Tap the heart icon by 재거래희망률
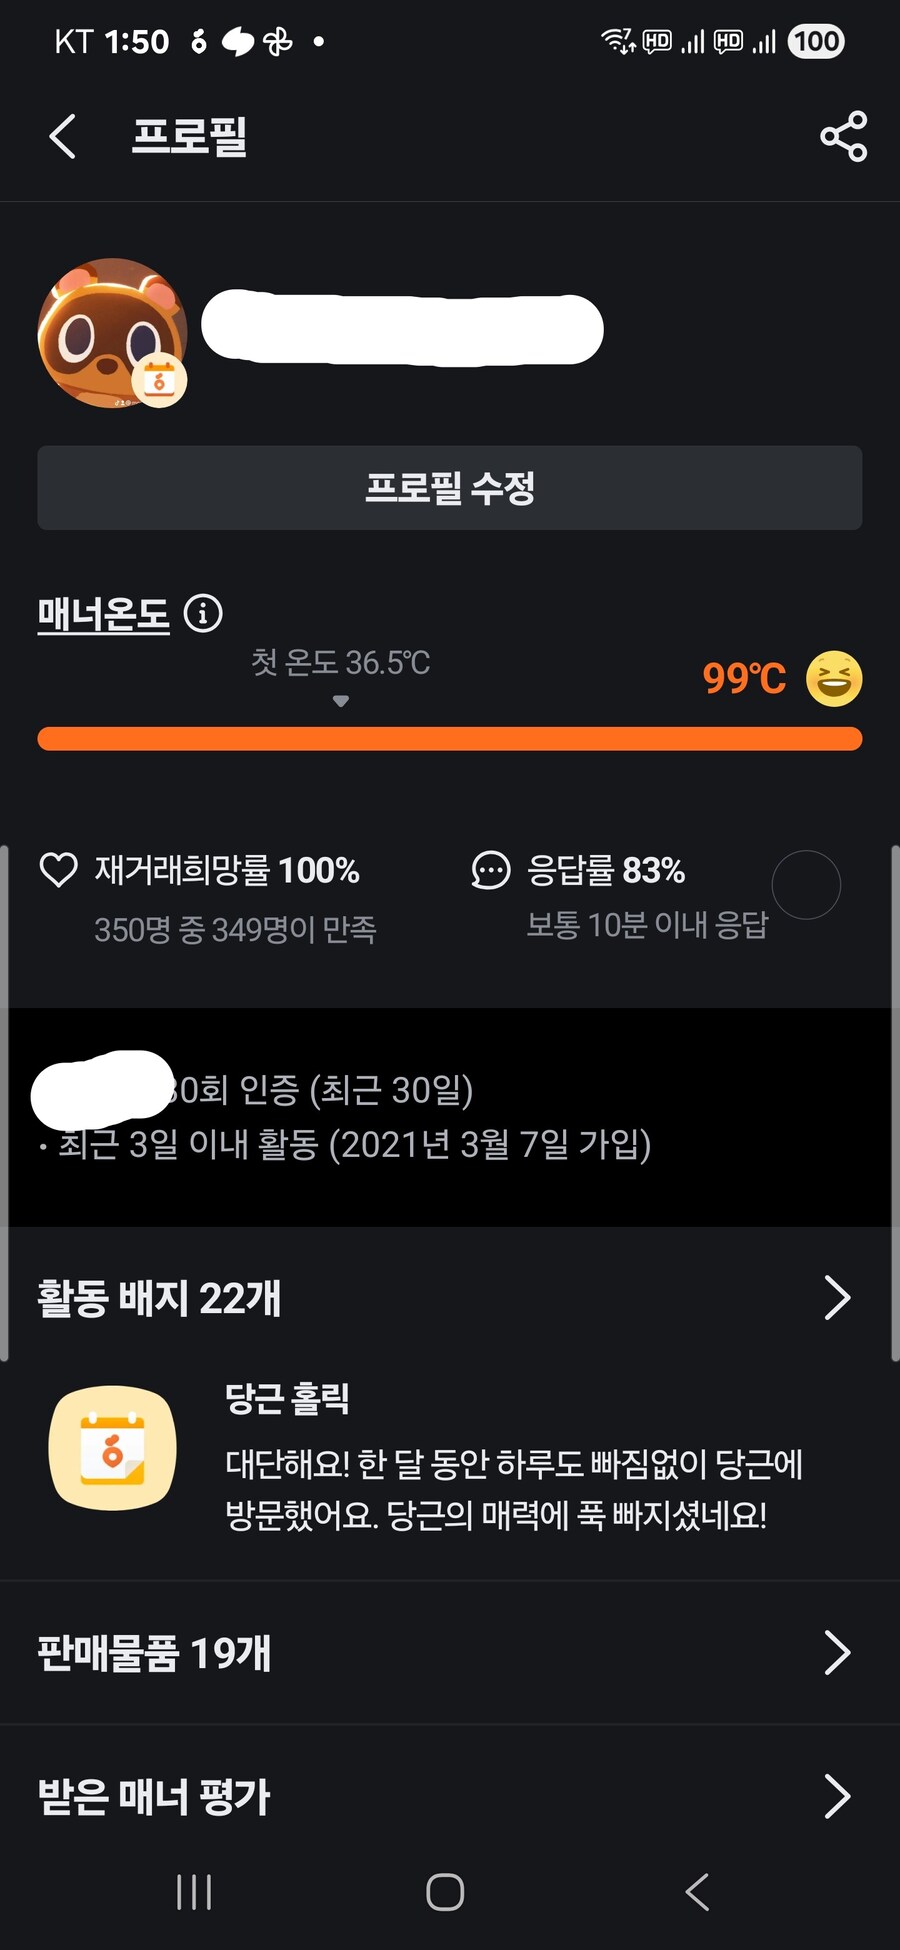This screenshot has height=1950, width=900. [58, 870]
